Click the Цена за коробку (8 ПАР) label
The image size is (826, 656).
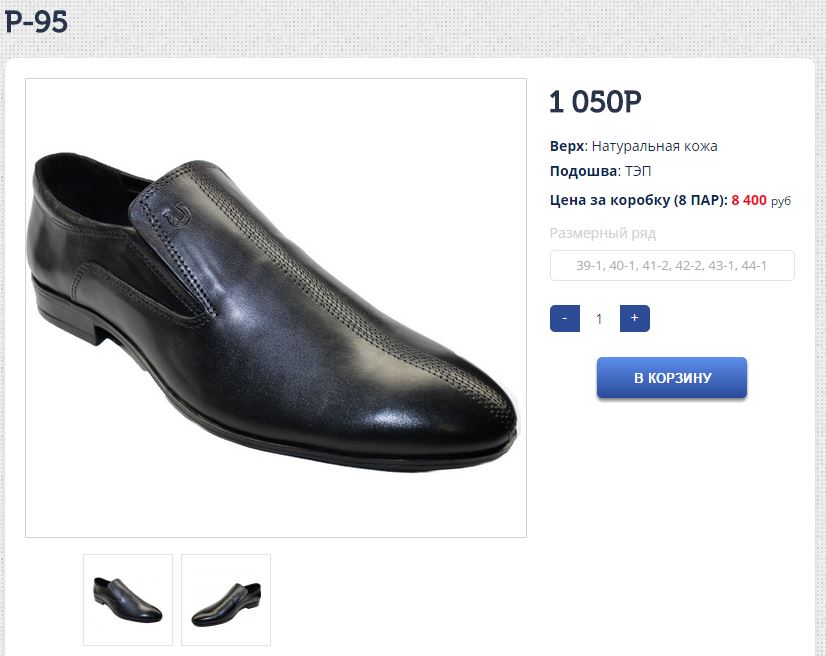click(x=638, y=200)
